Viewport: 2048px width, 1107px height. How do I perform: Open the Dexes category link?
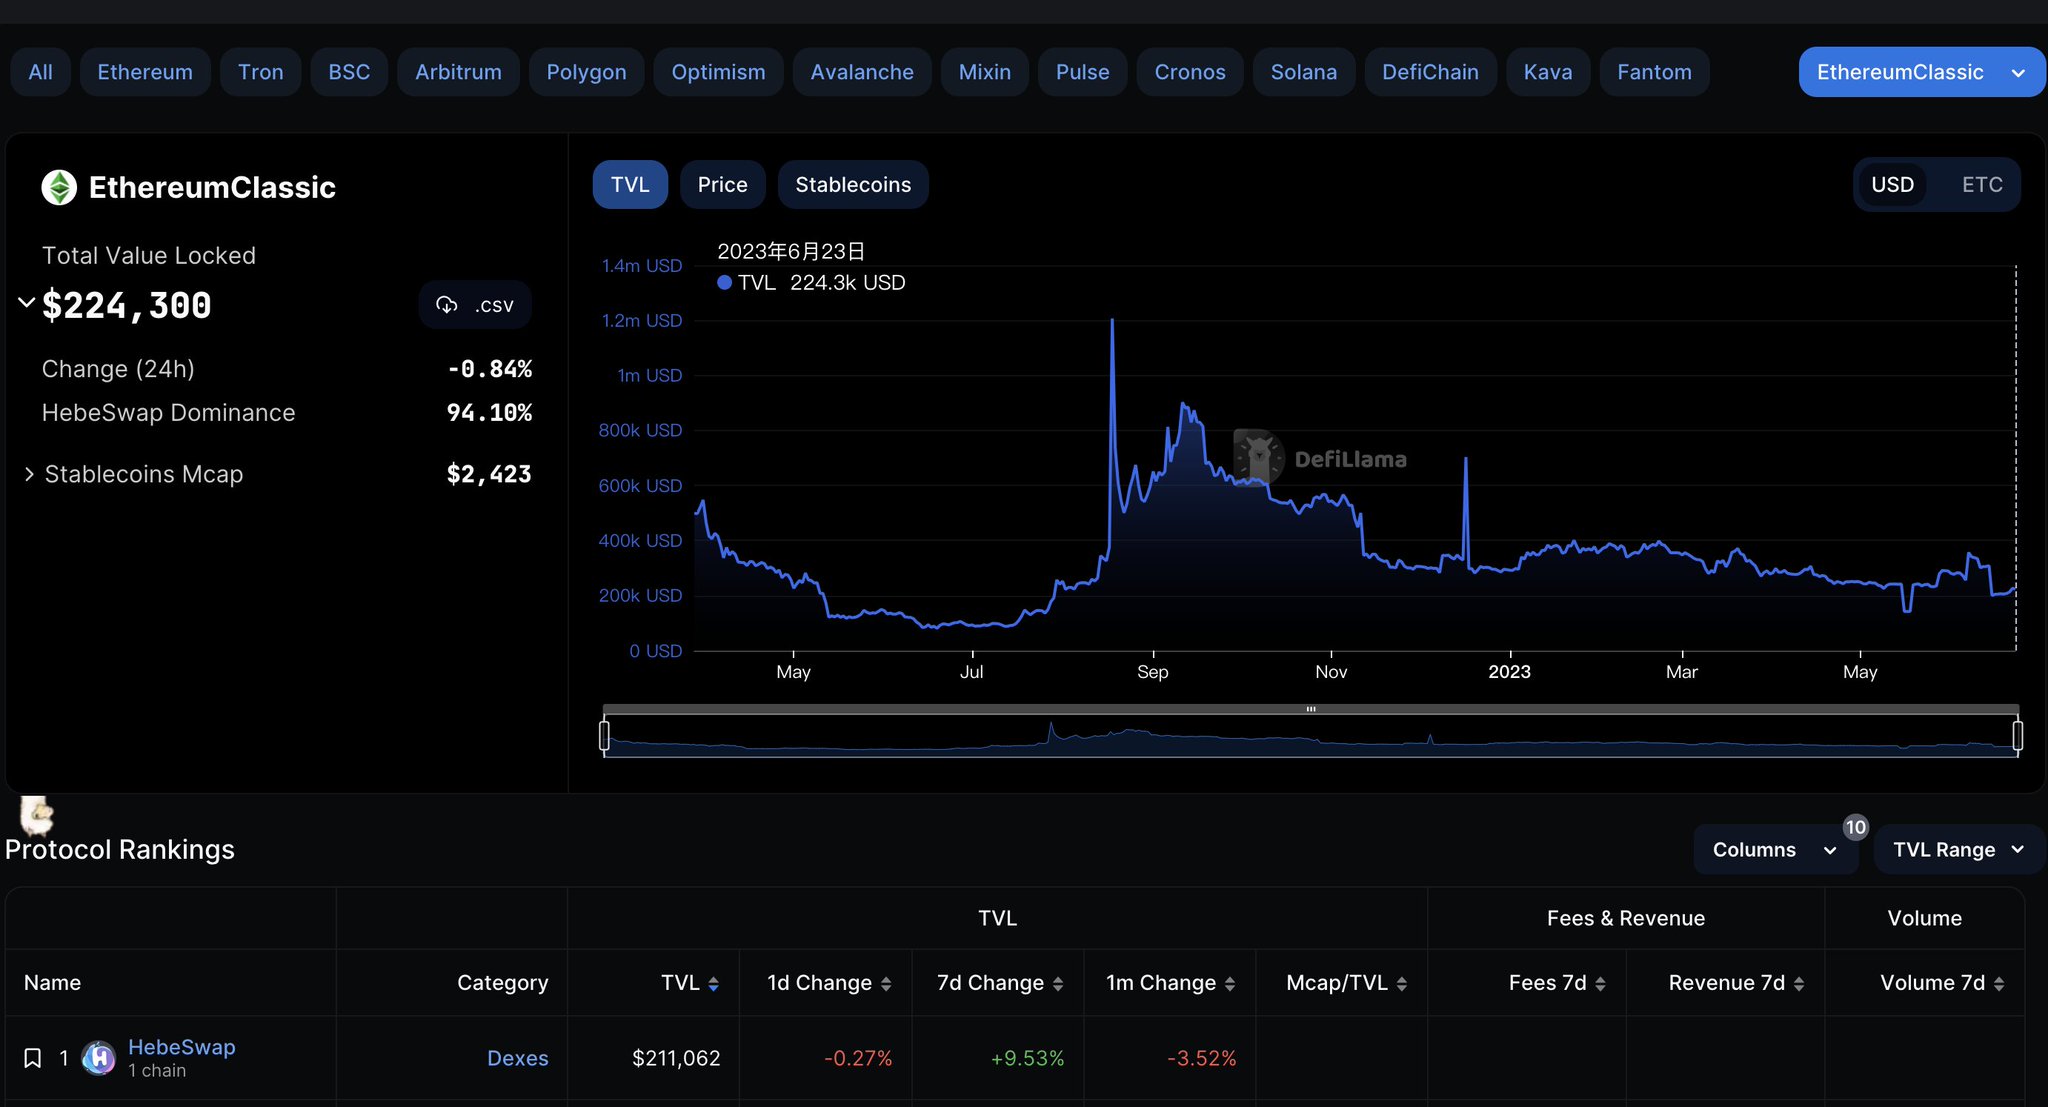click(518, 1058)
